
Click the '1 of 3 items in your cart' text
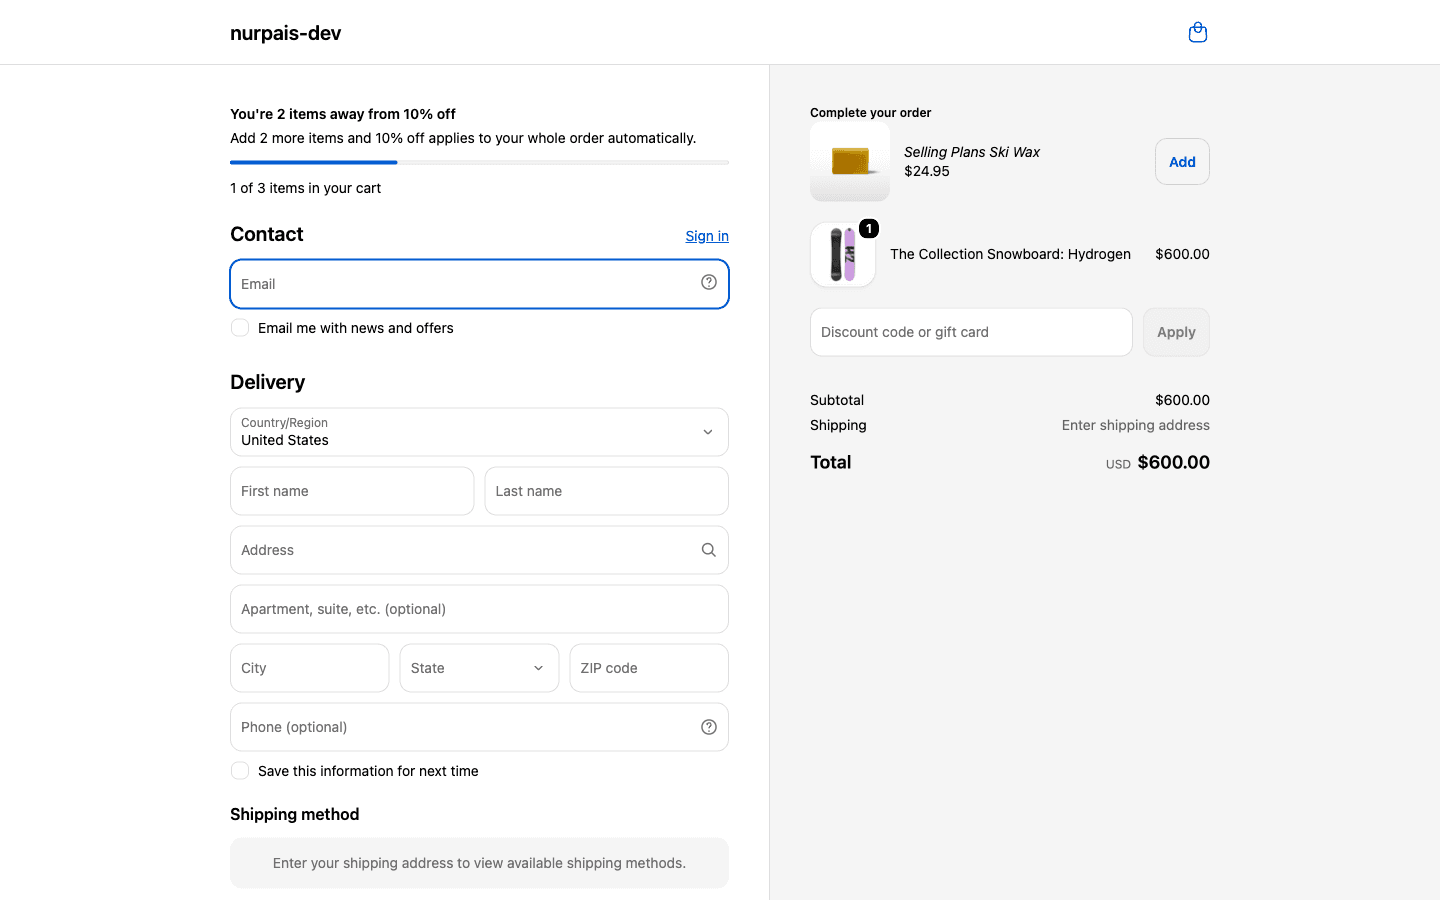(305, 188)
